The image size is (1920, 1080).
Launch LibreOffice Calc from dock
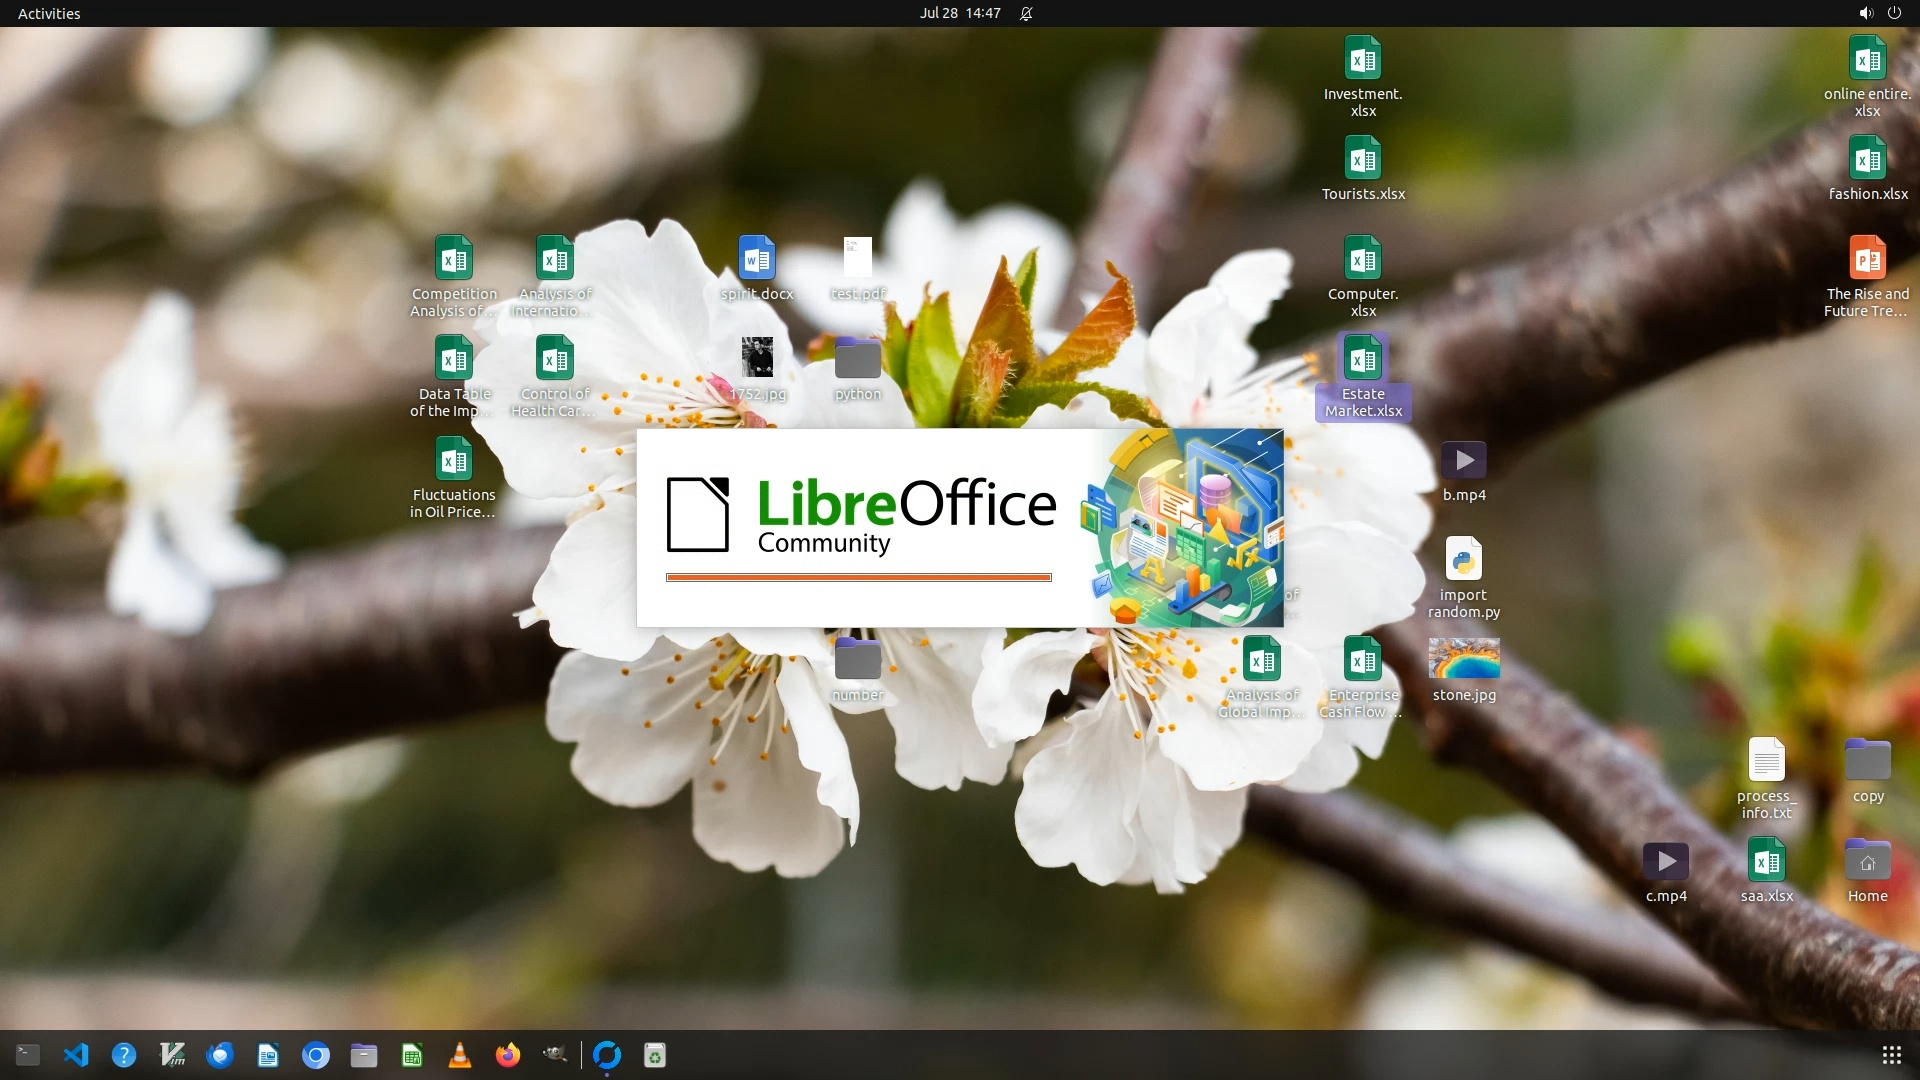pos(412,1055)
